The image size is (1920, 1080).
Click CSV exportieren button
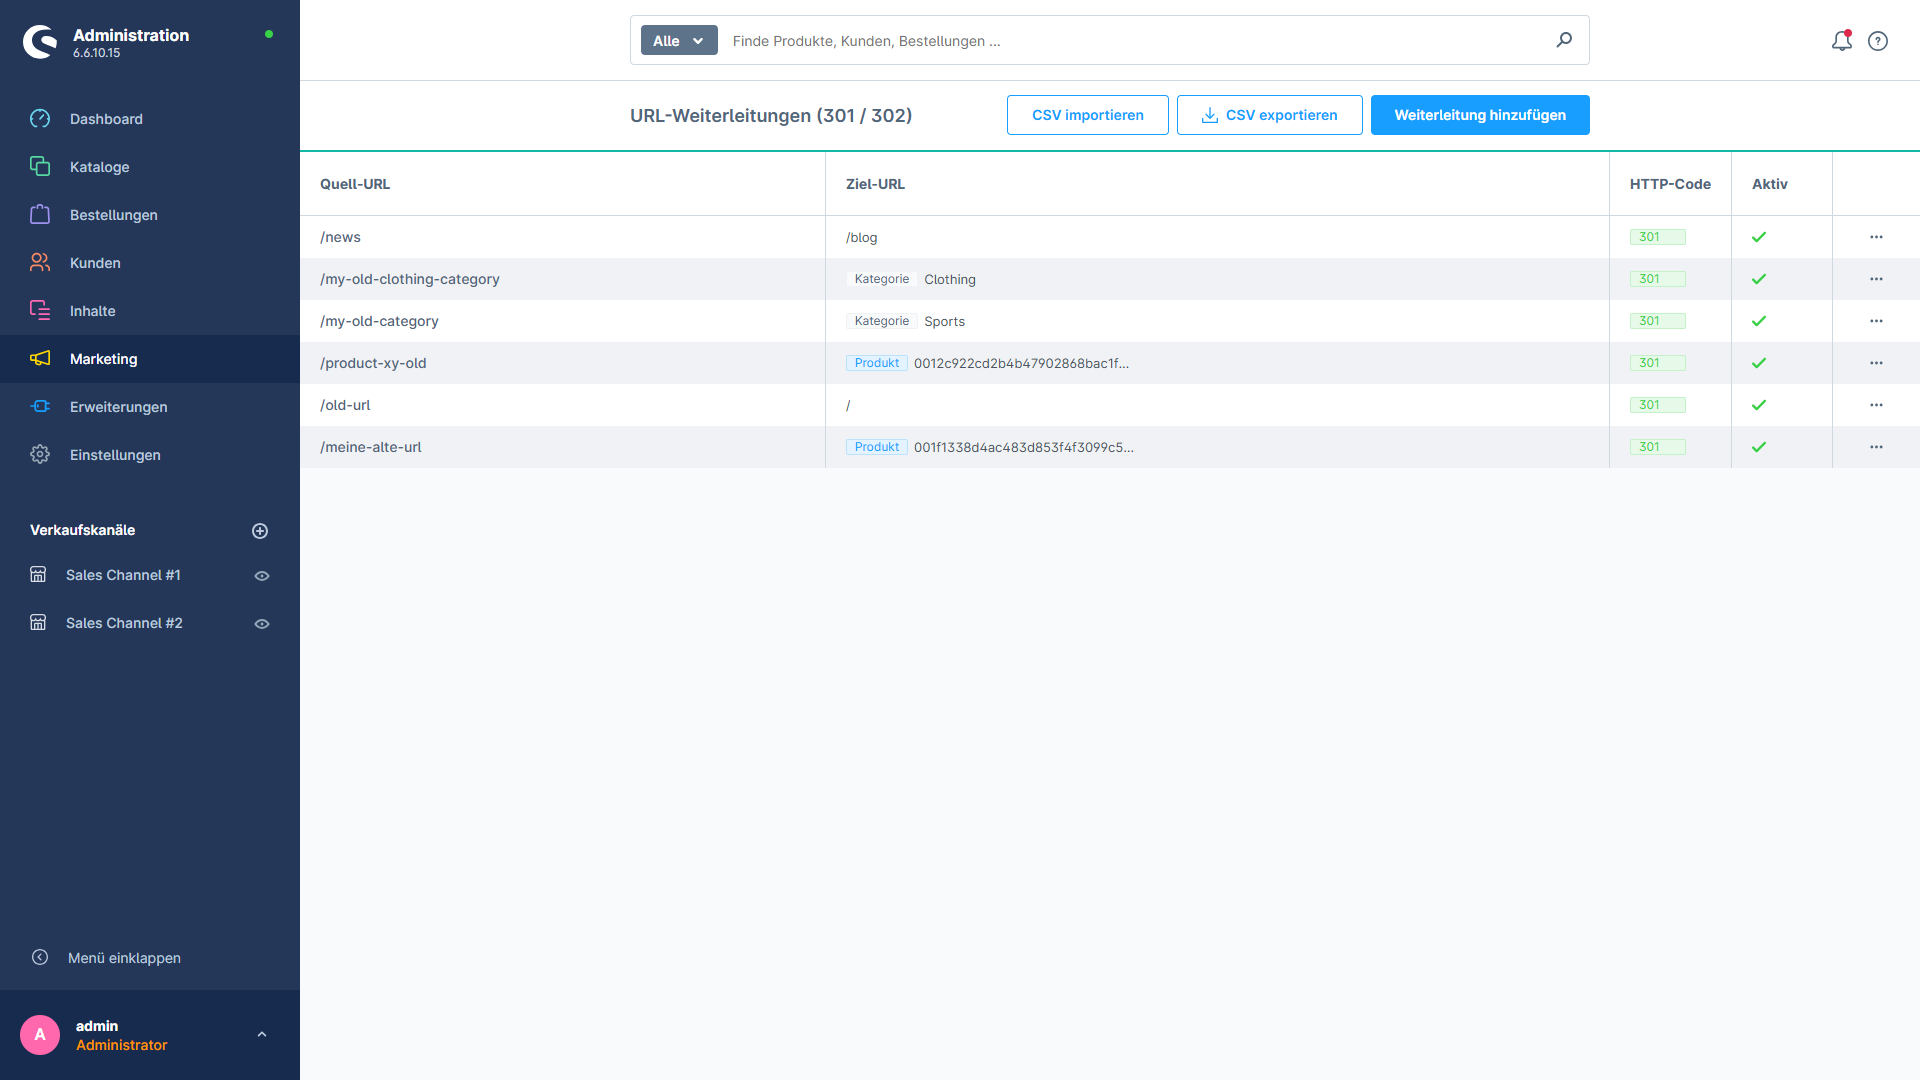[x=1269, y=115]
